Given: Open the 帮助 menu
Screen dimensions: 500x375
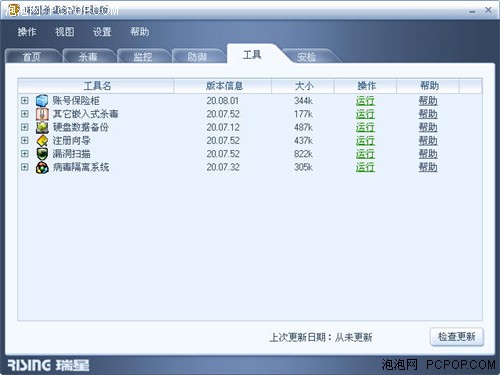Looking at the screenshot, I should [140, 32].
